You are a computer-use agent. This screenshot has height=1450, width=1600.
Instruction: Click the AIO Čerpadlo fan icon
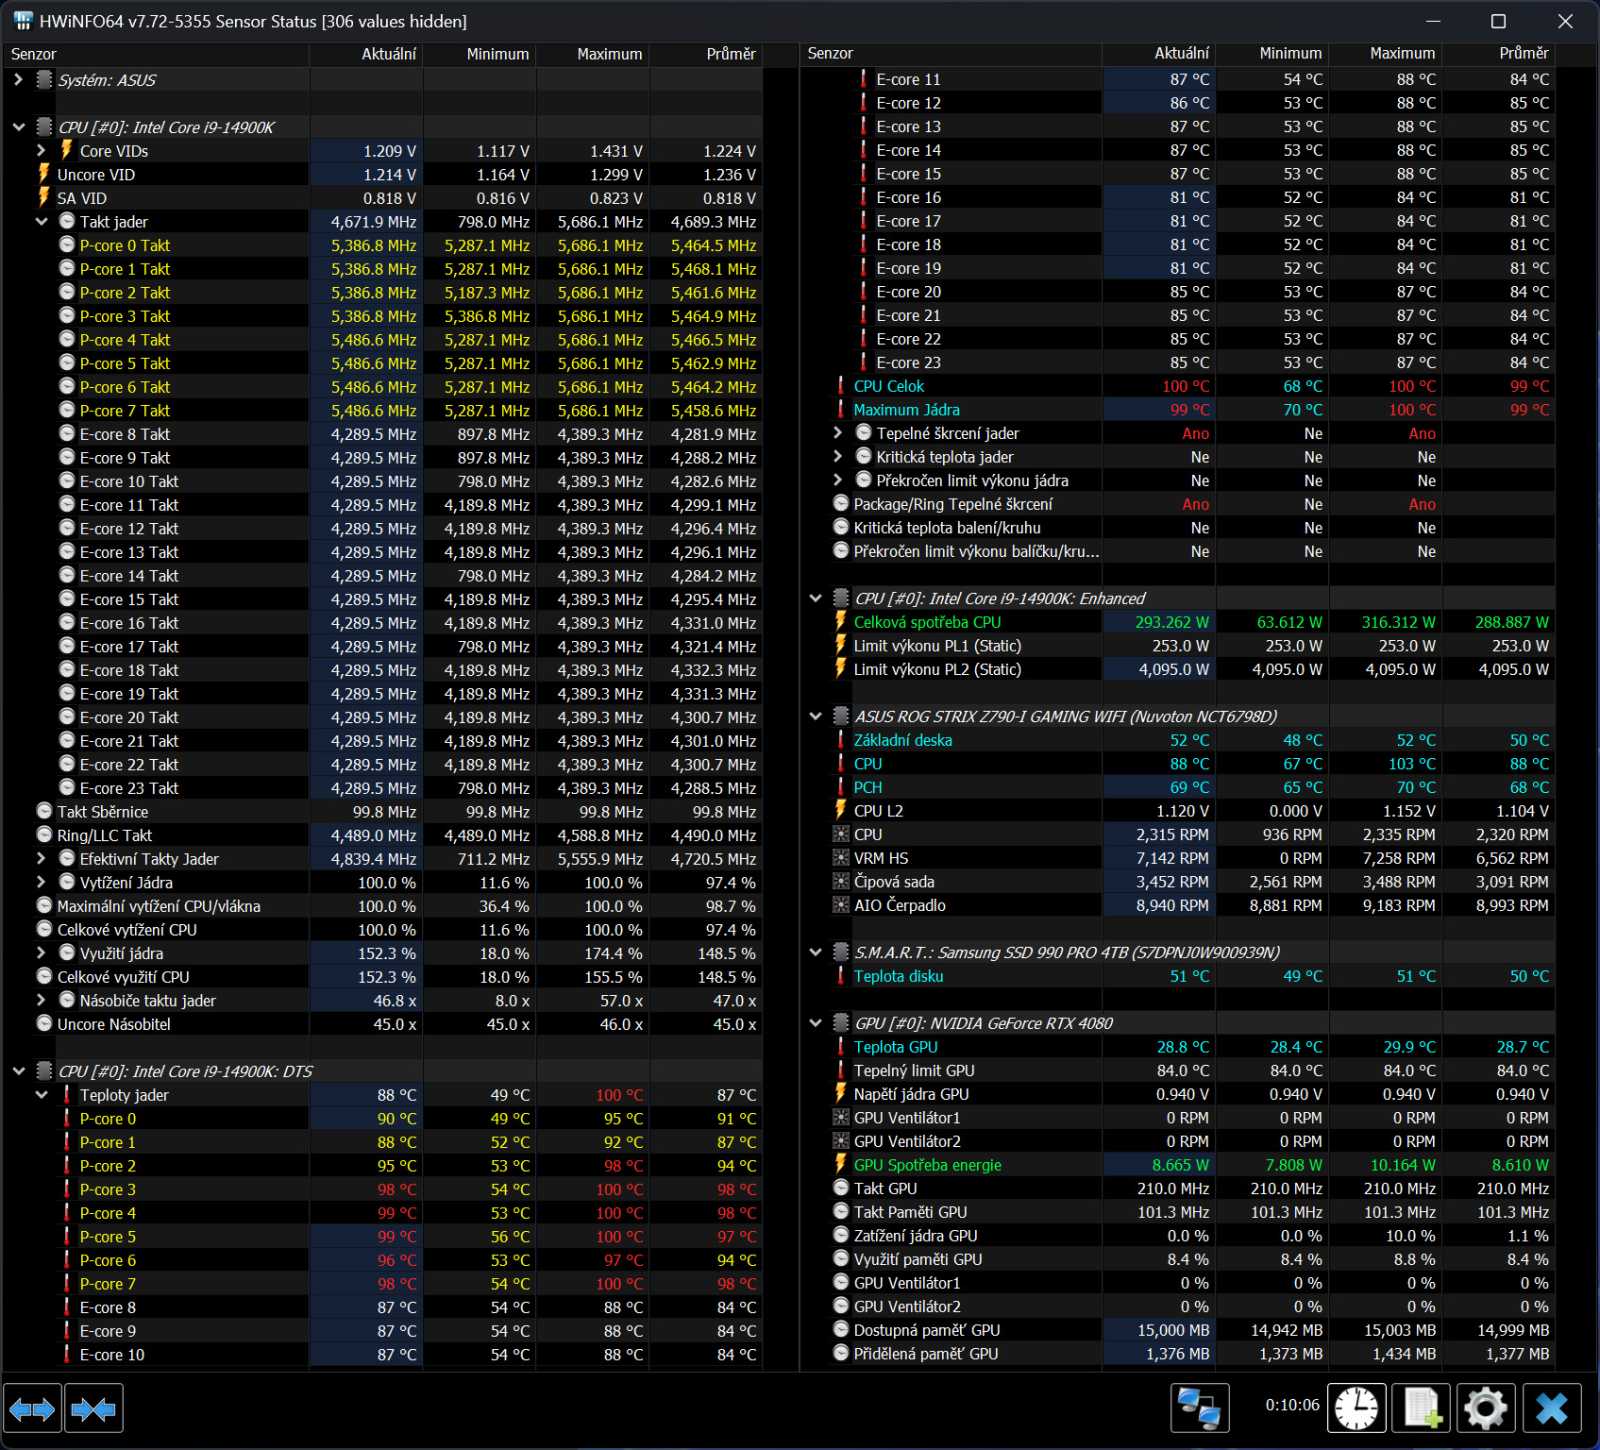click(841, 905)
